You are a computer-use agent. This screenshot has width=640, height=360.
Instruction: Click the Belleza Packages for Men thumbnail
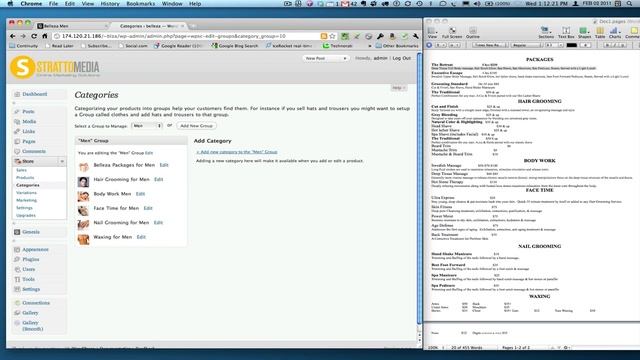click(x=83, y=167)
